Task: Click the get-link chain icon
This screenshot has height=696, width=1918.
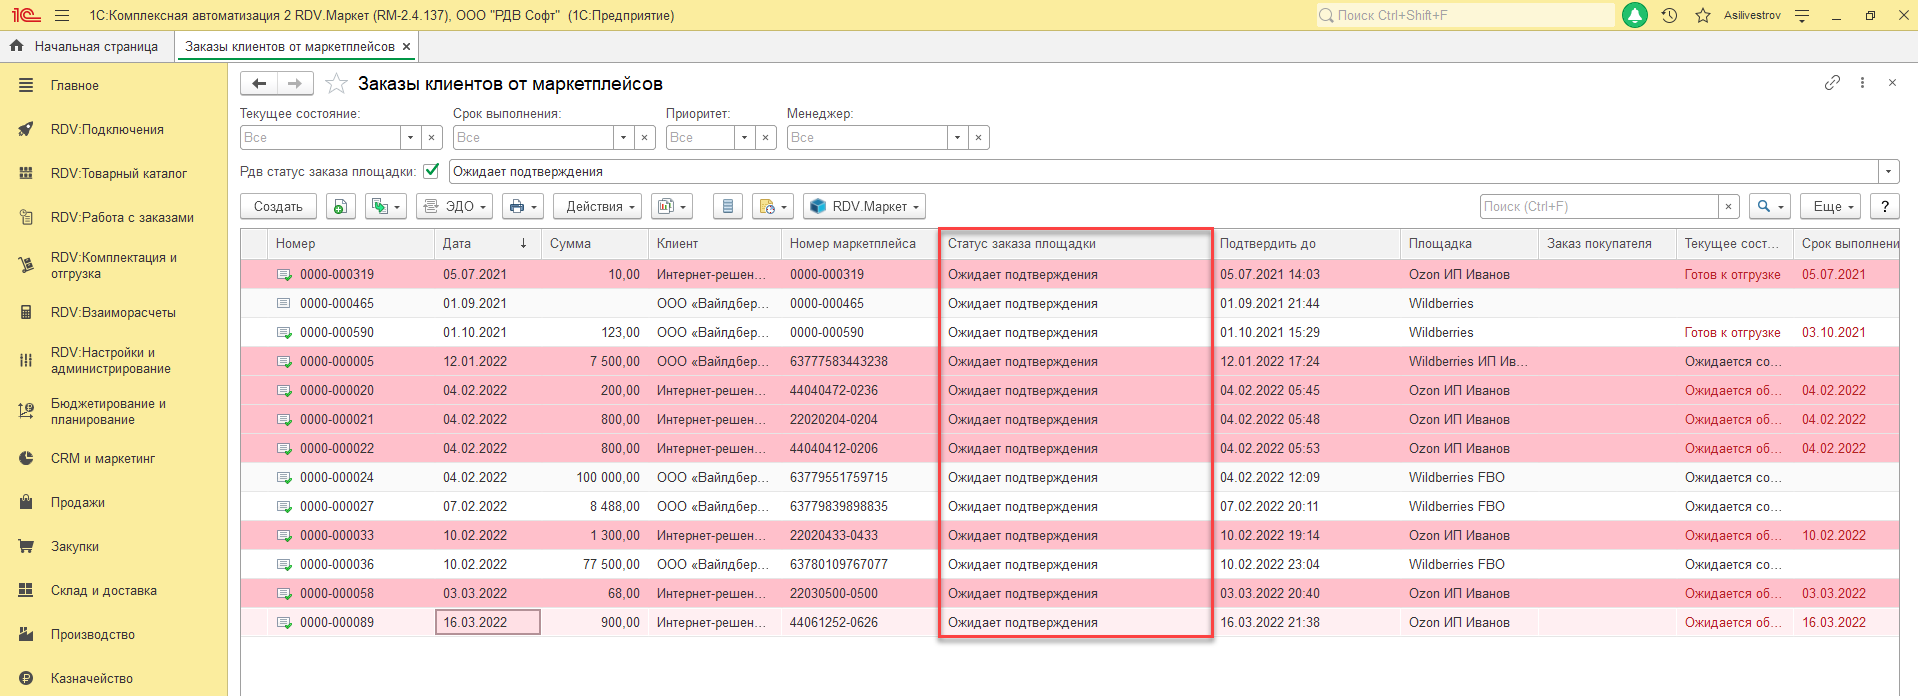Action: (x=1832, y=83)
